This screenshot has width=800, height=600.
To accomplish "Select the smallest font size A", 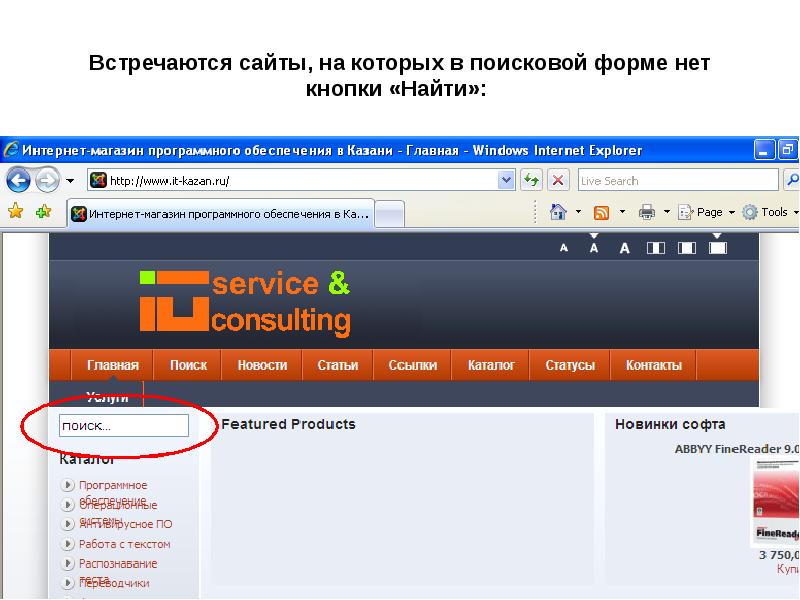I will click(x=564, y=248).
